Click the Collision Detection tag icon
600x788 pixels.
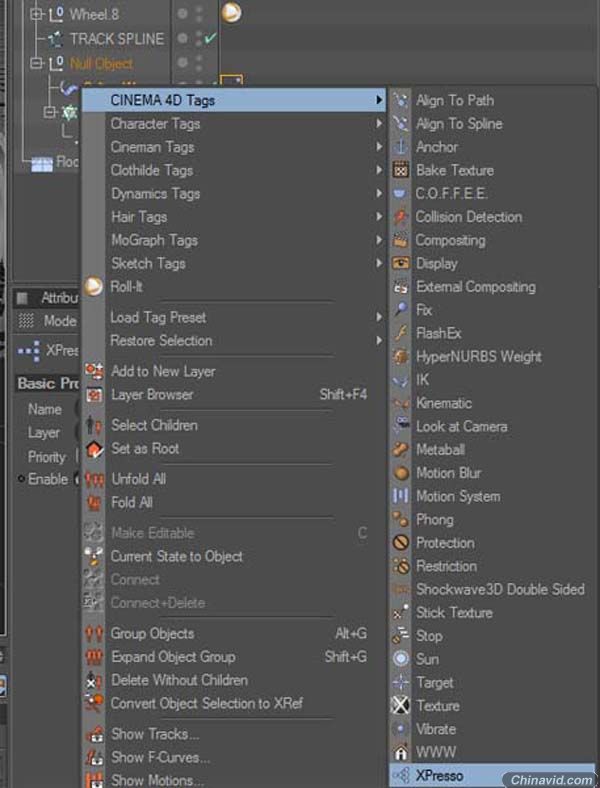[x=401, y=217]
